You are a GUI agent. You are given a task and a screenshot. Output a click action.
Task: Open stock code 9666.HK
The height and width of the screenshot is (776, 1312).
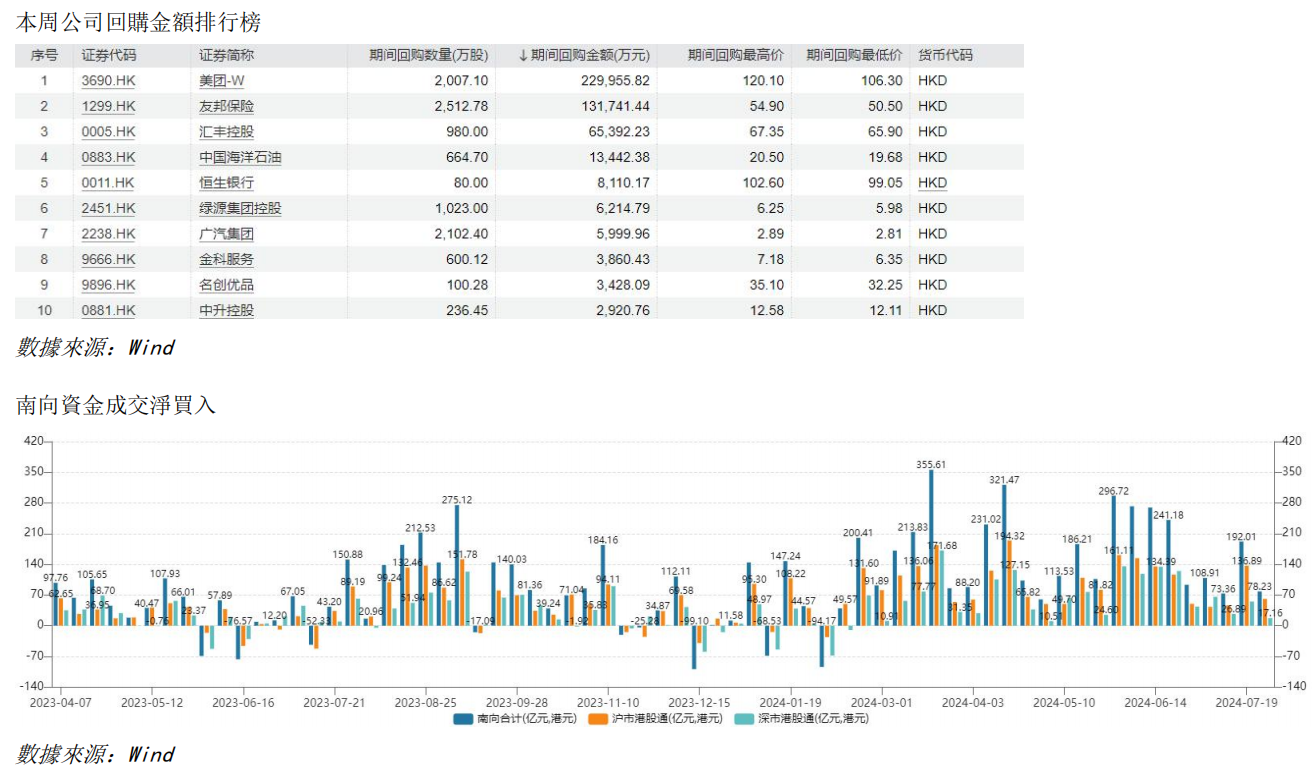point(108,259)
